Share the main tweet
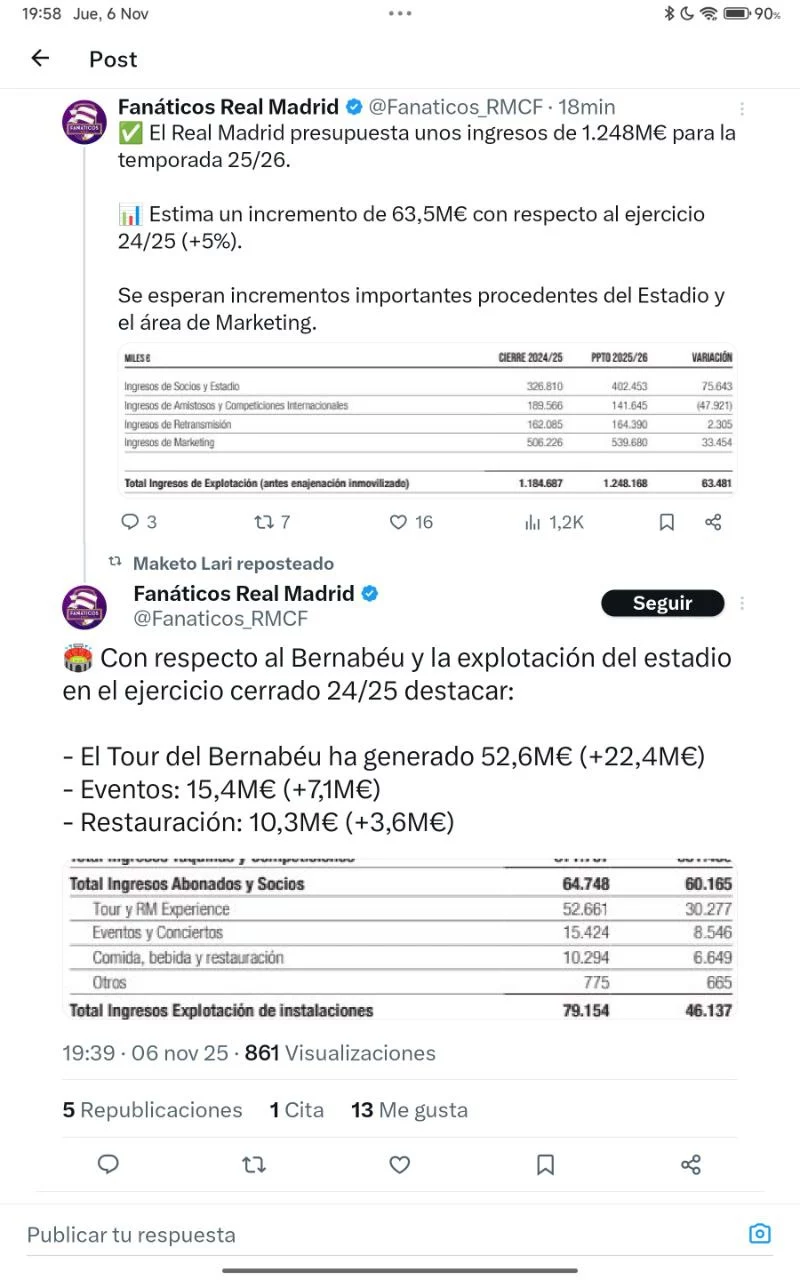The height and width of the screenshot is (1280, 800). pyautogui.click(x=690, y=1164)
